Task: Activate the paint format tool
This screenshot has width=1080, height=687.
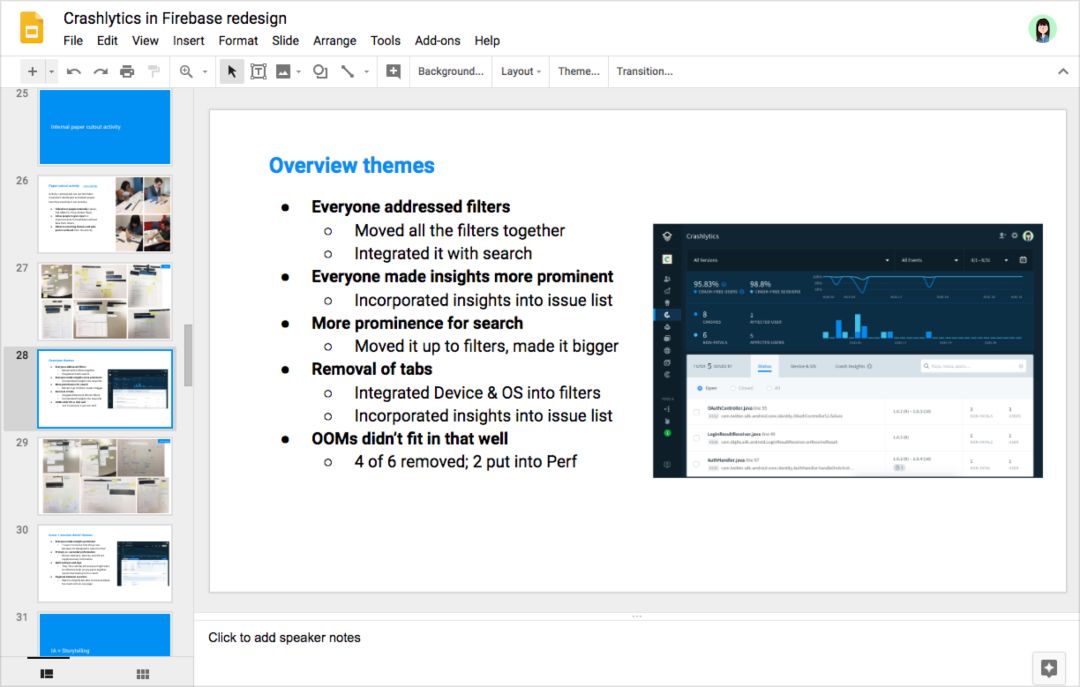Action: click(154, 71)
